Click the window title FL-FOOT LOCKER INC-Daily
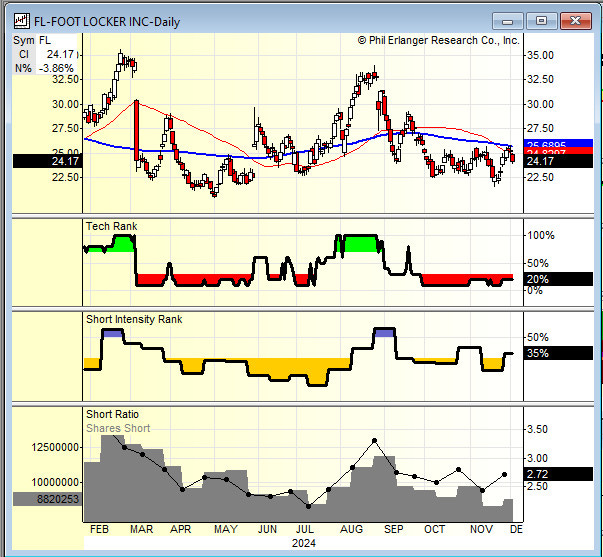Screen dimensions: 603x557 [107, 22]
